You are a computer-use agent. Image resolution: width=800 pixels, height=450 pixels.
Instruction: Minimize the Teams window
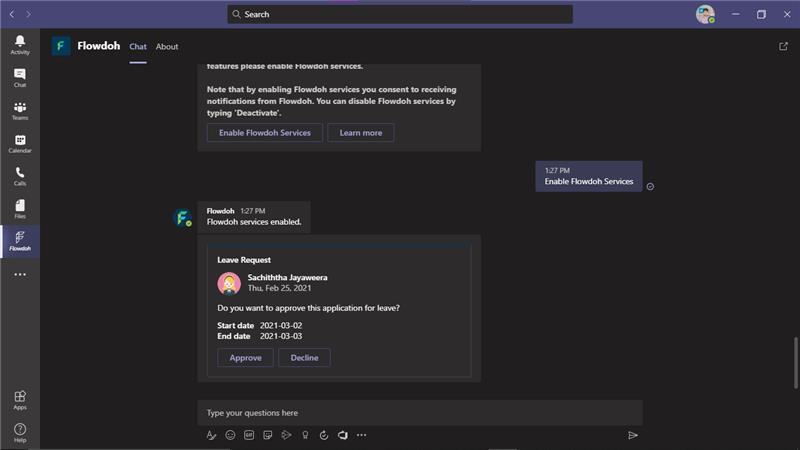point(736,14)
